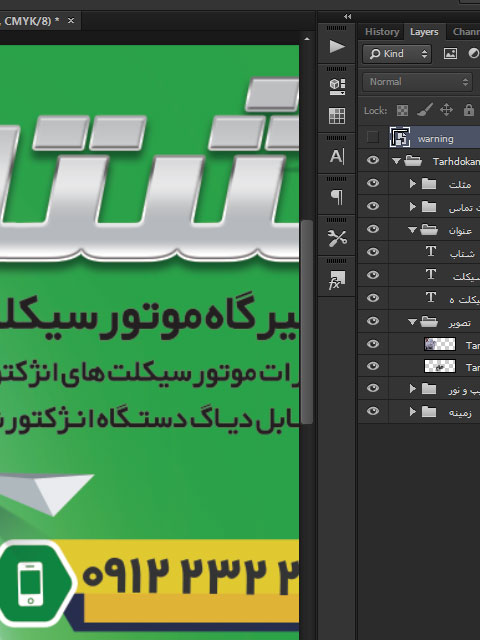
Task: Hide the شتاب text layer
Action: click(x=373, y=252)
